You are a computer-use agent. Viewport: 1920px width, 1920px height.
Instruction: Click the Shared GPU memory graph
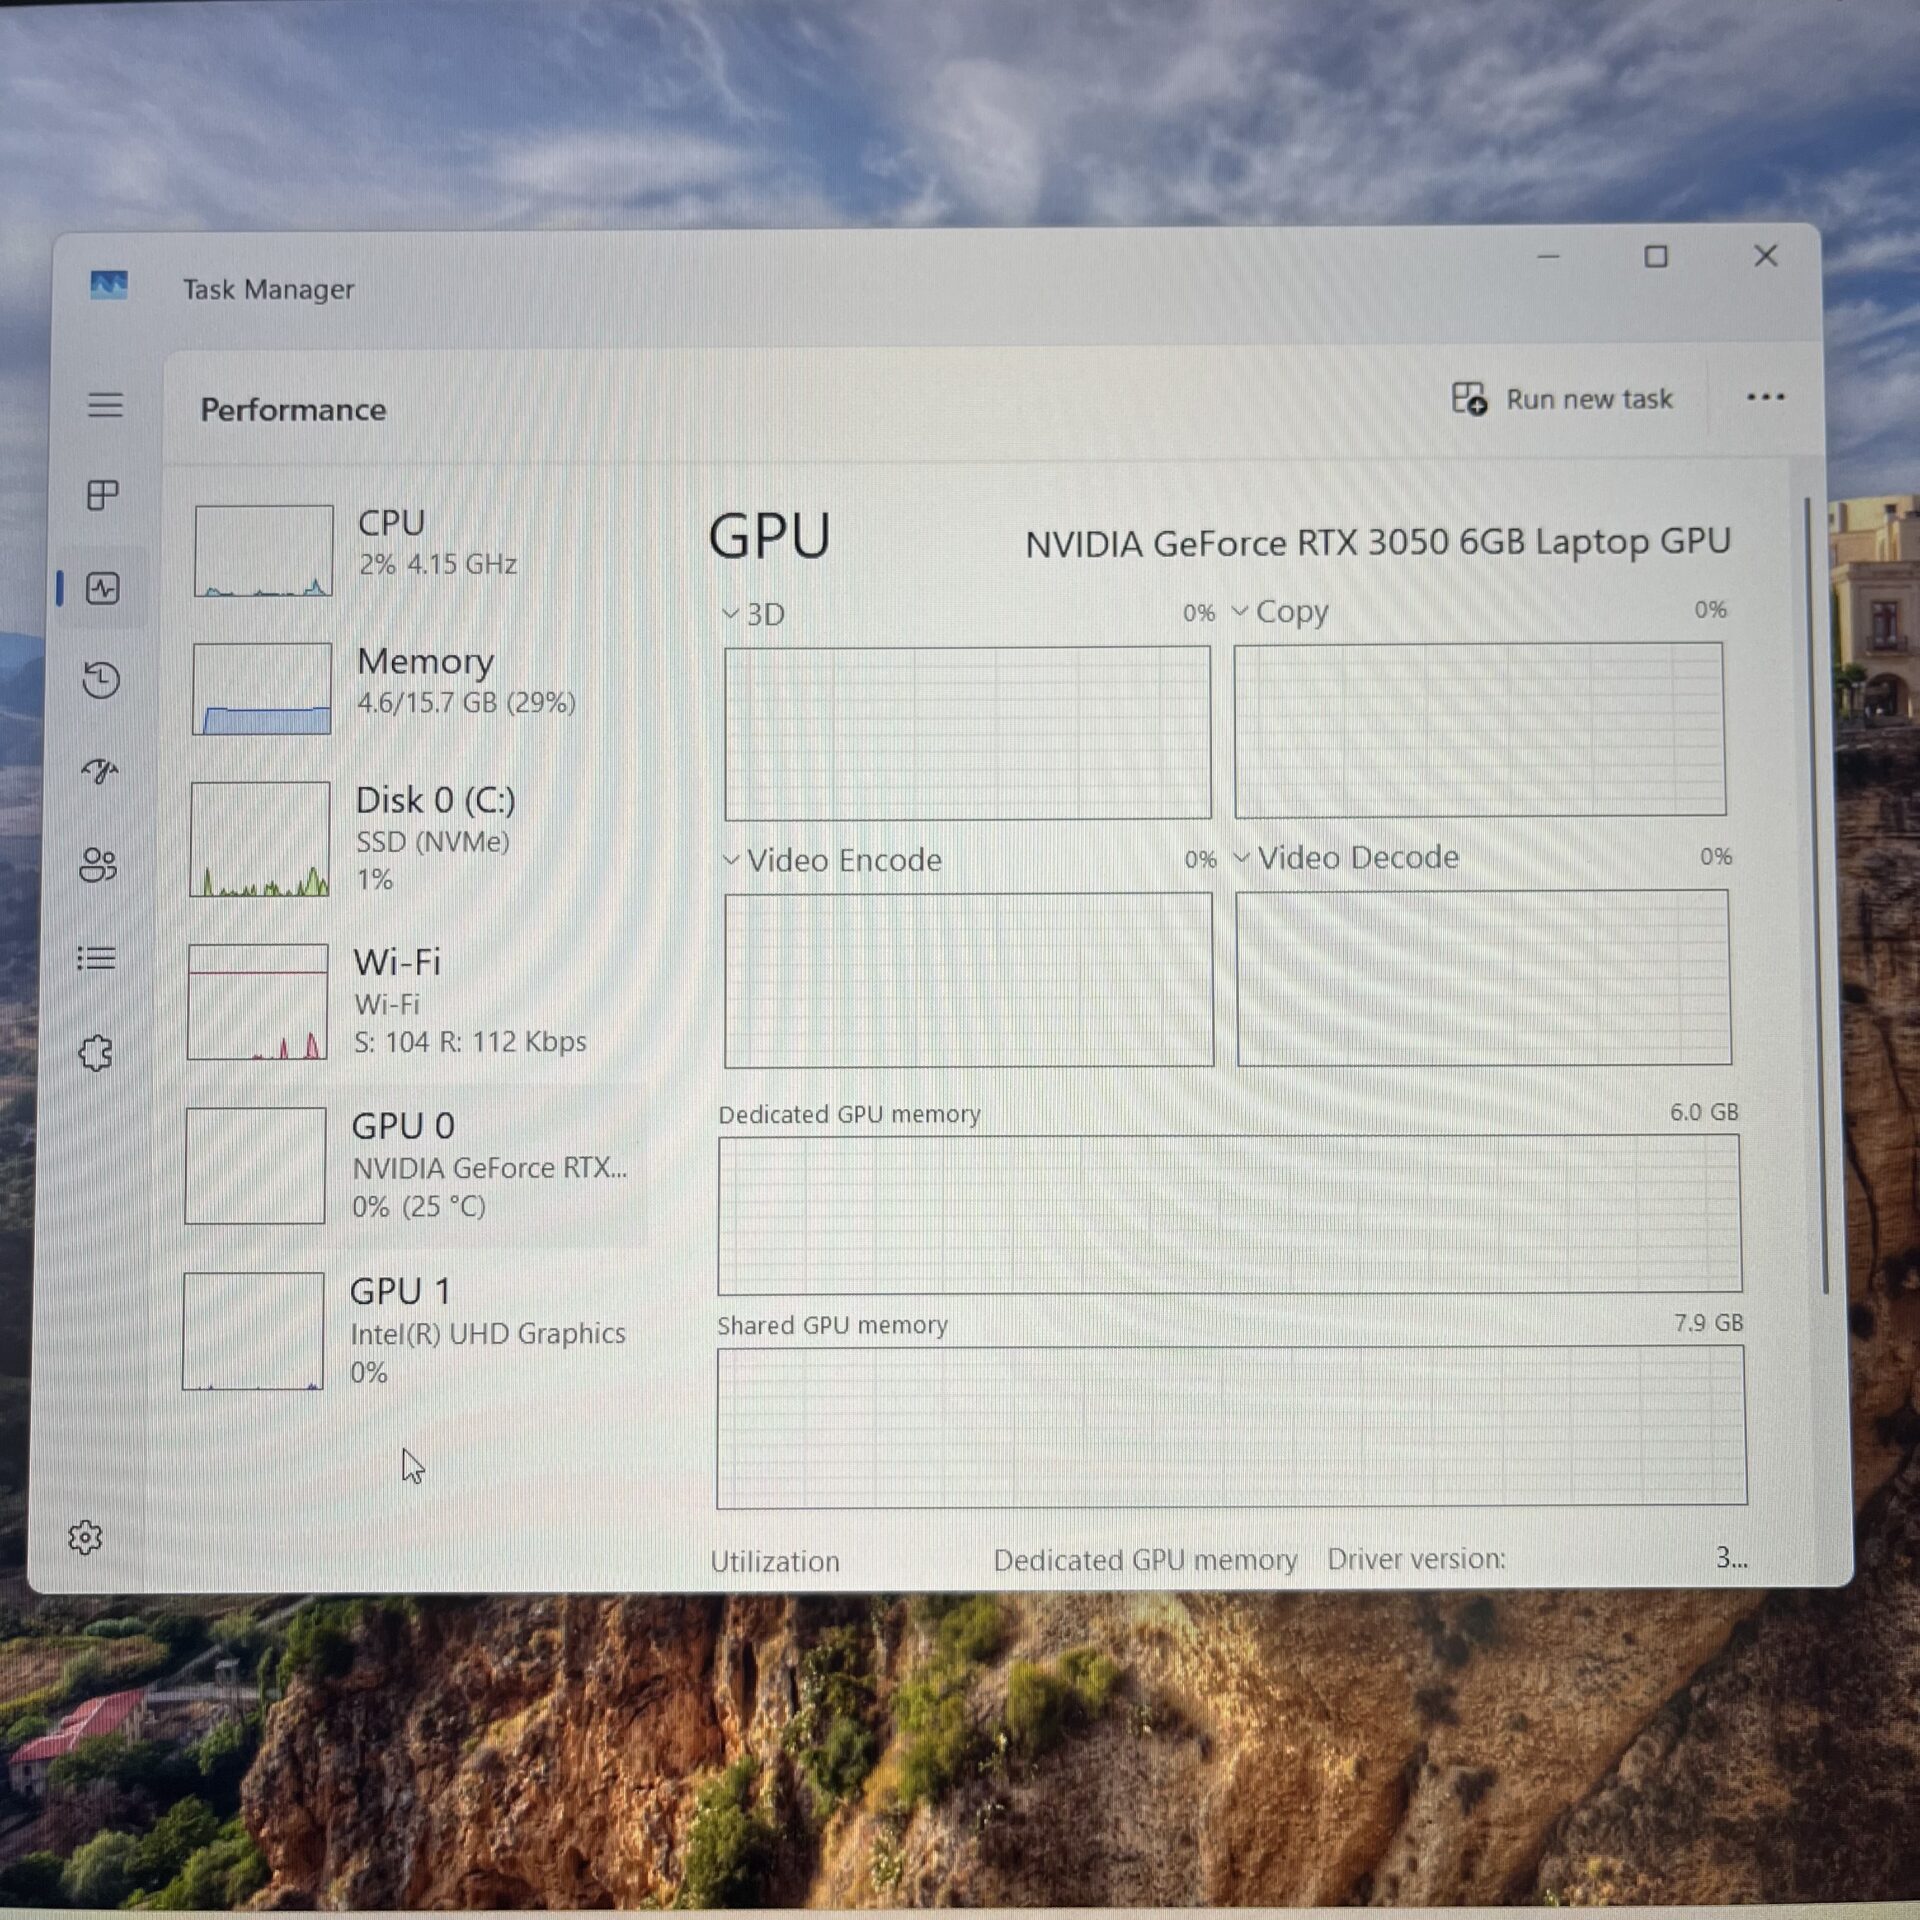1232,1427
